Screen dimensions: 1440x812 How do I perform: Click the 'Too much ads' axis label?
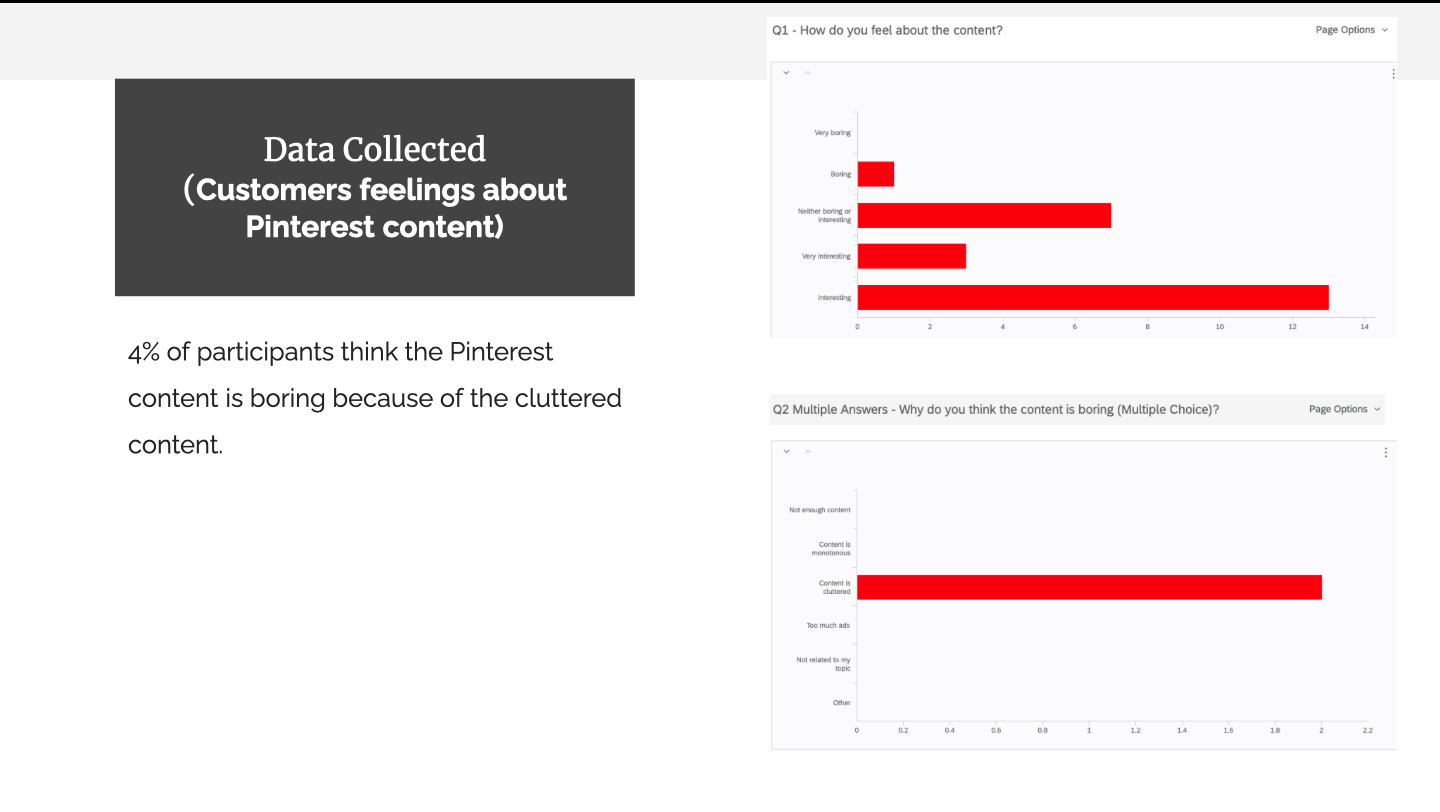pos(828,626)
